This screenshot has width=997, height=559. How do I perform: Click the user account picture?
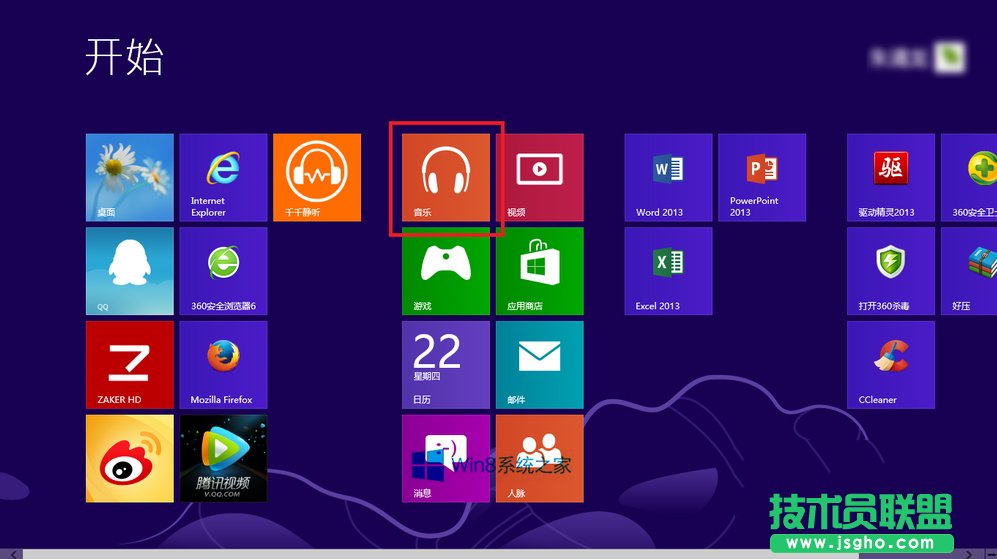(949, 57)
